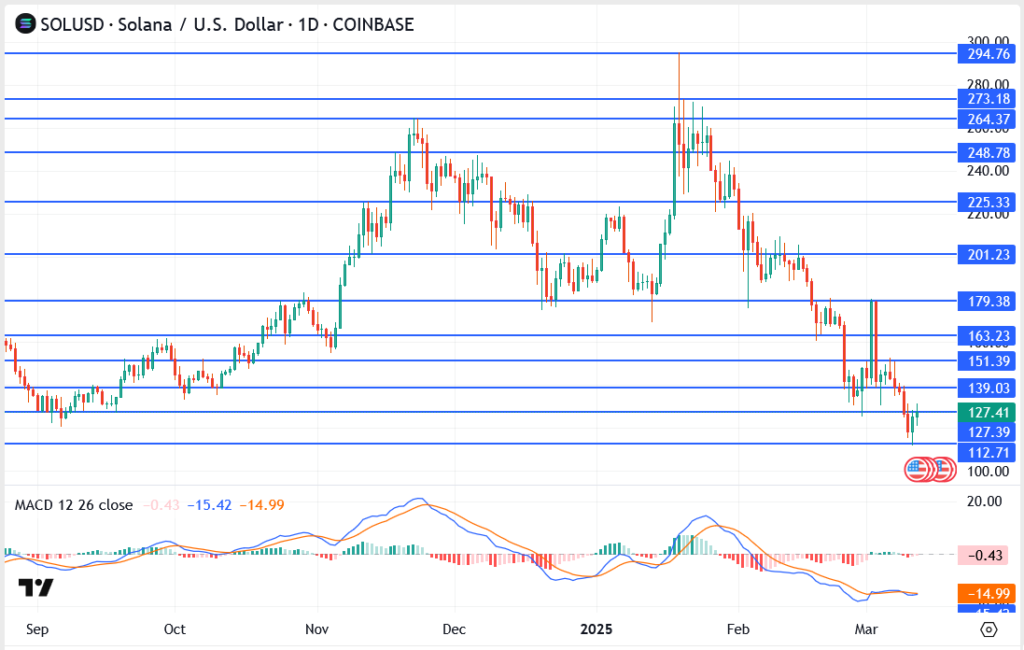Click the 201.23 price level label
This screenshot has width=1024, height=650.
(x=987, y=254)
